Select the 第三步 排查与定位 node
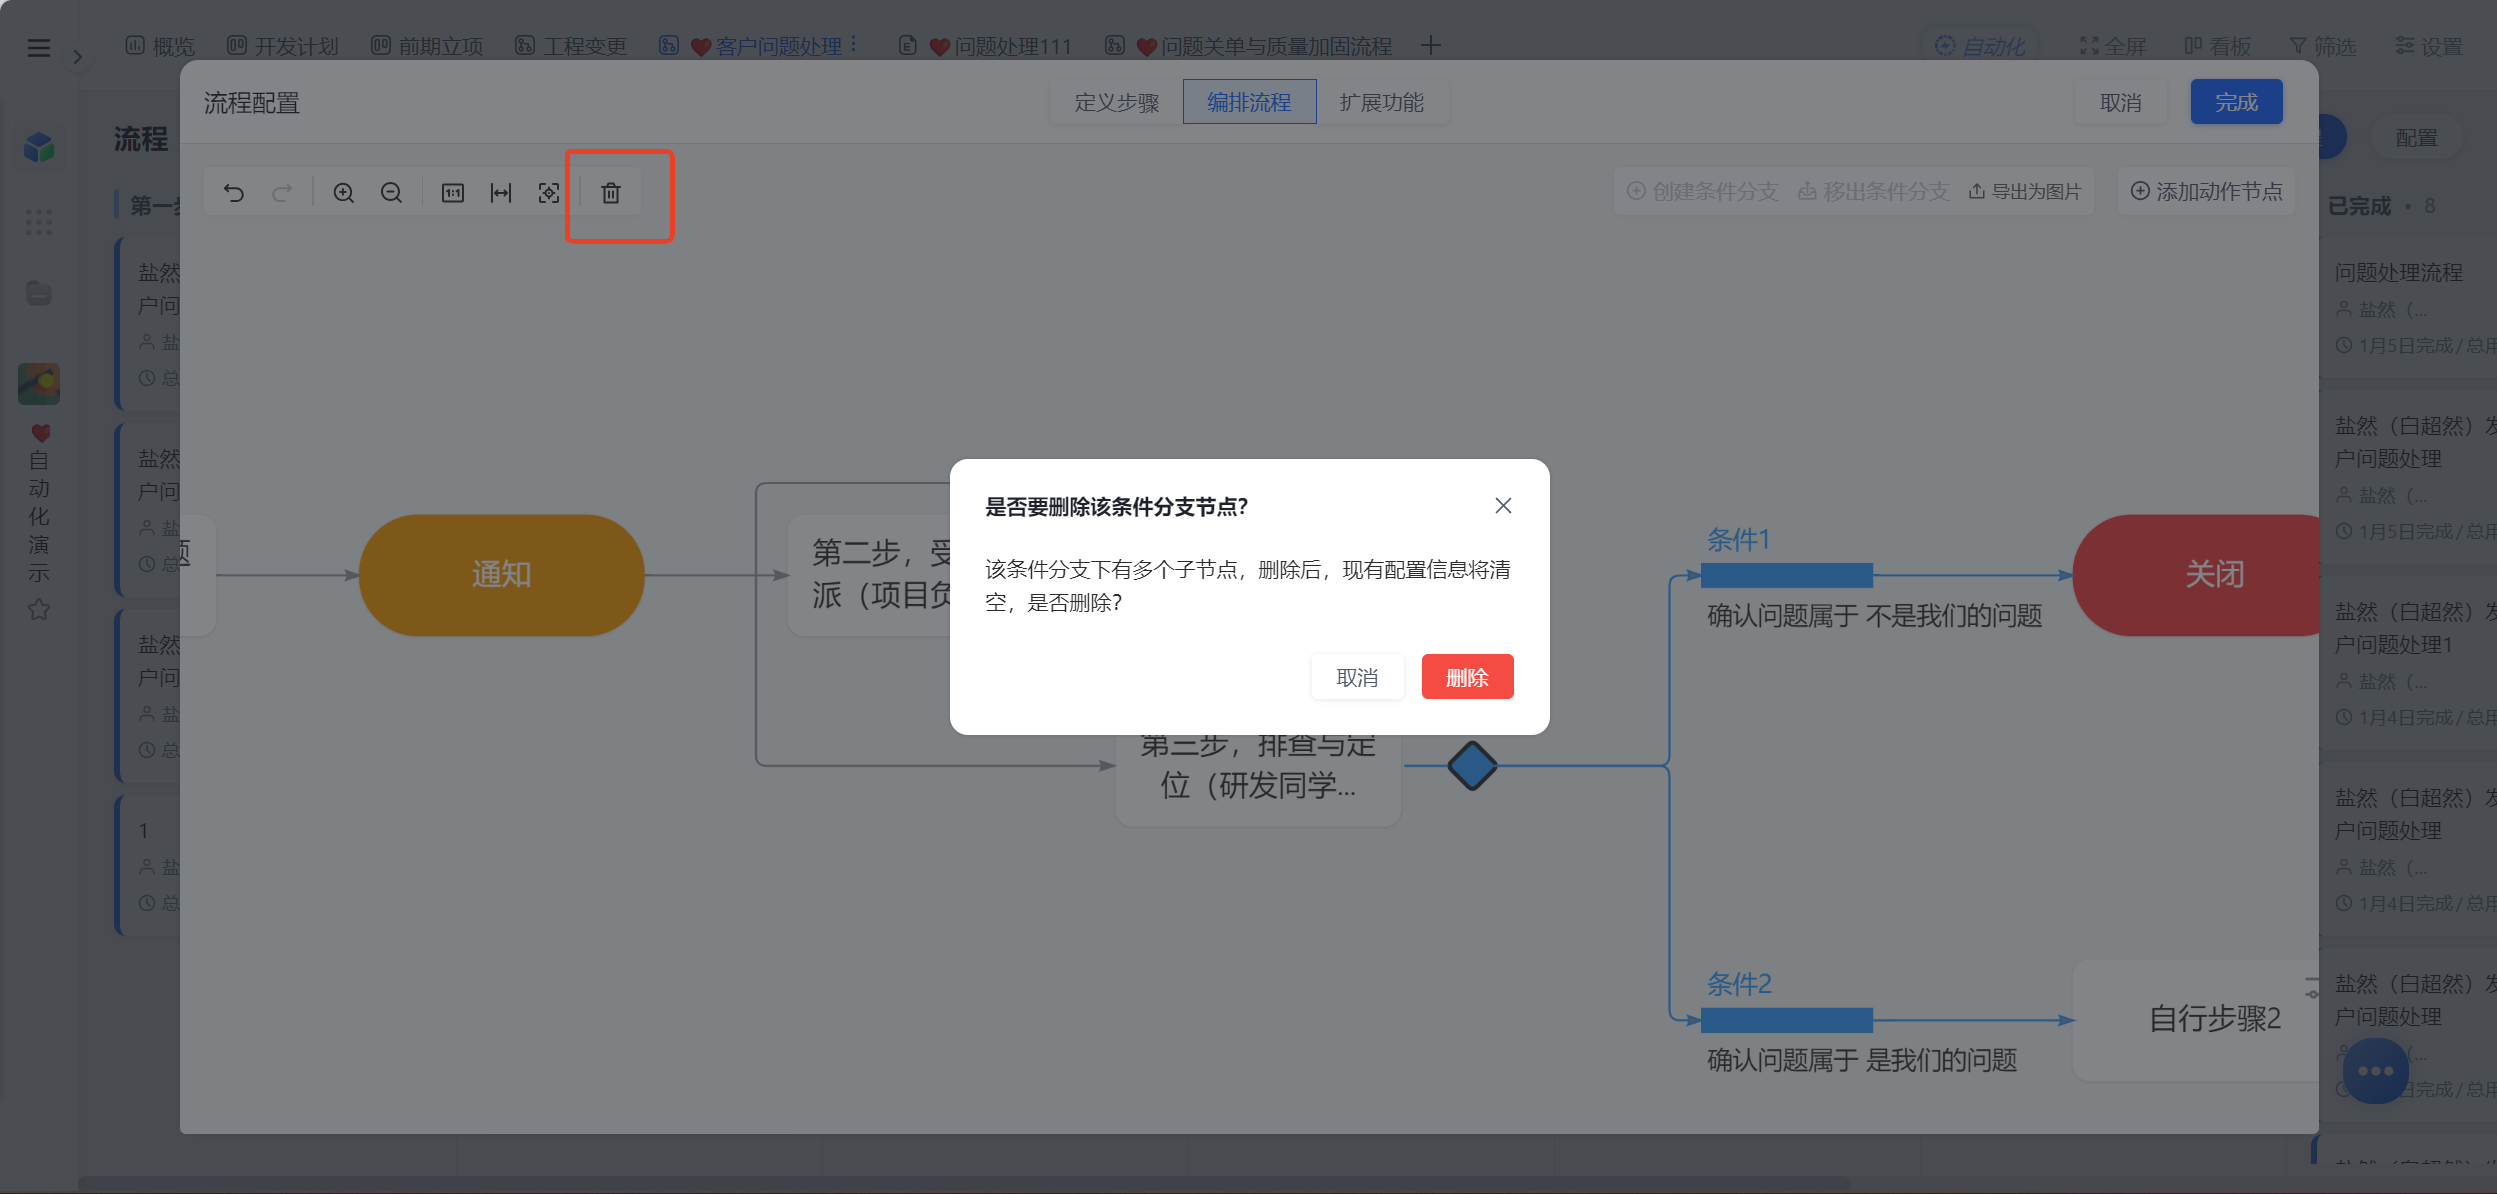 click(1258, 780)
